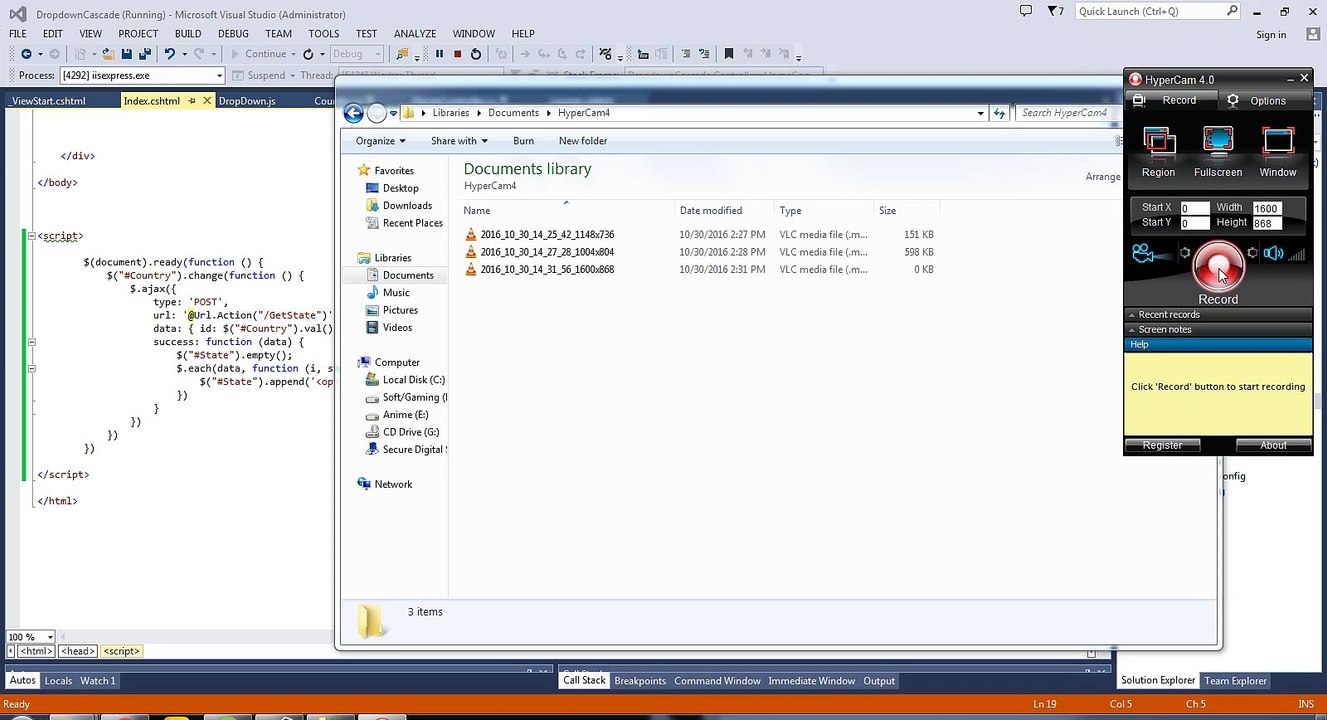The height and width of the screenshot is (720, 1327).
Task: Click the Open File folder icon
Action: coord(108,54)
